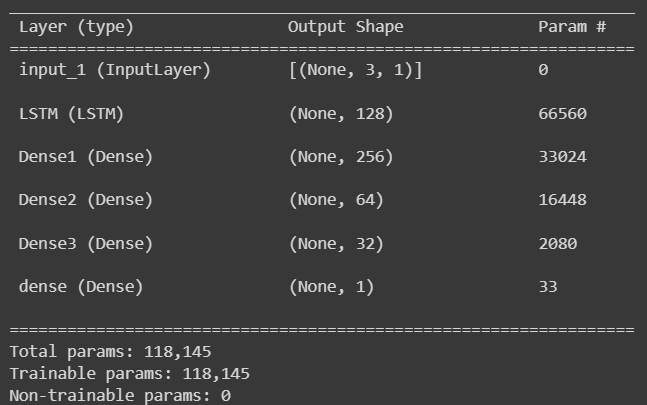The width and height of the screenshot is (647, 405).
Task: Select the 66560 parameter count
Action: click(562, 114)
